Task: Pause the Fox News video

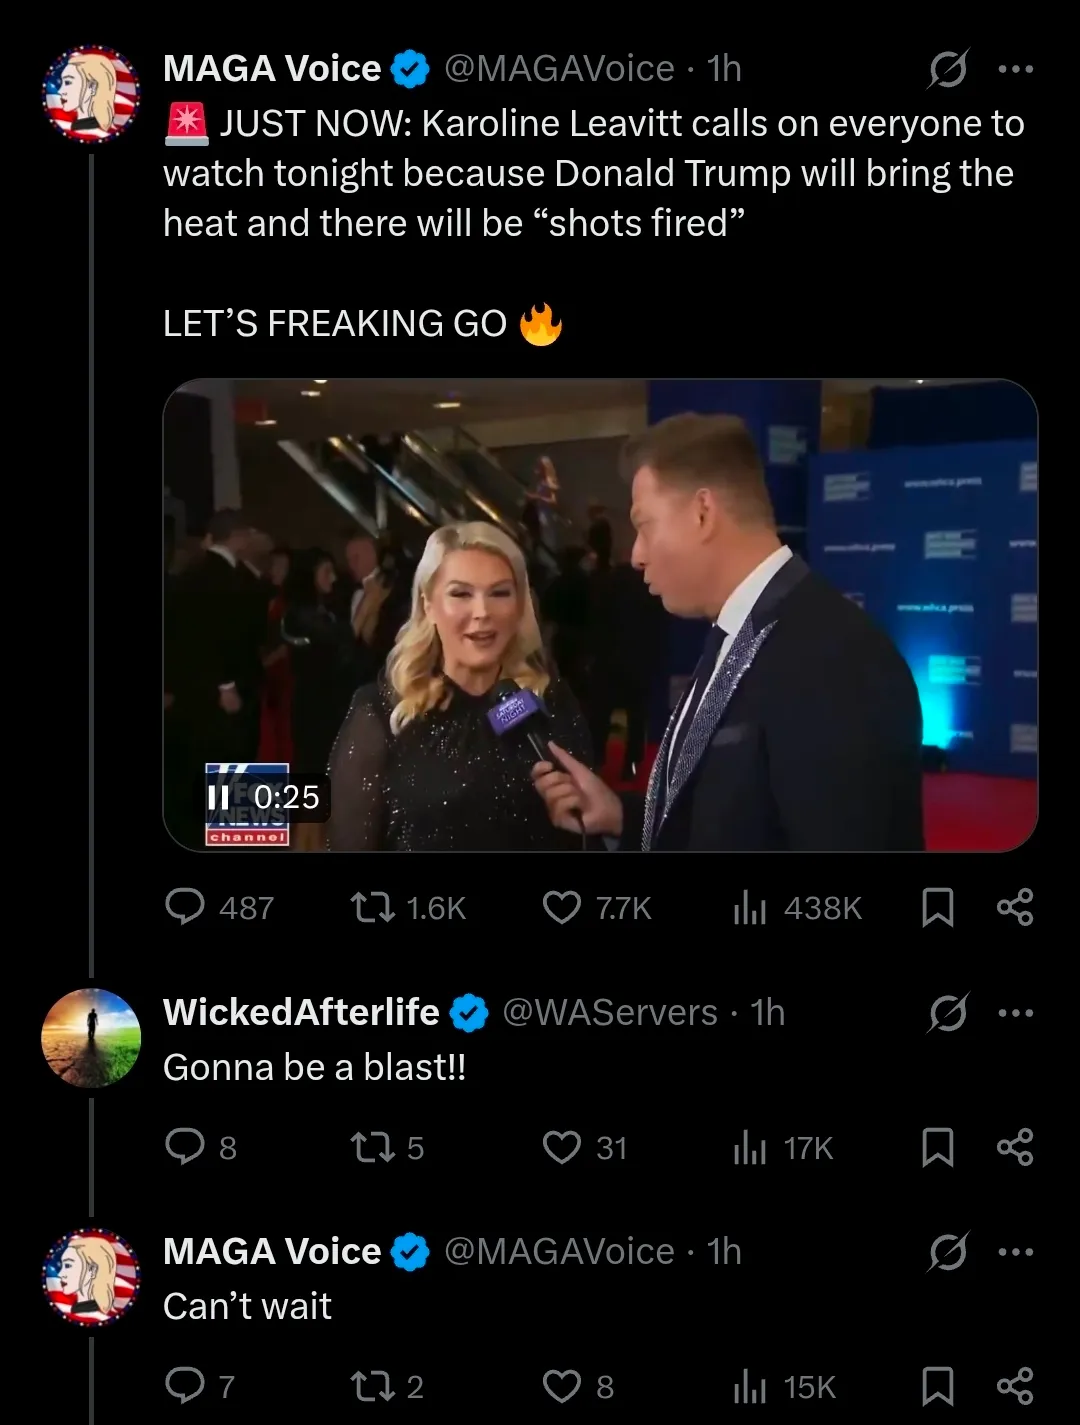Action: [x=218, y=797]
